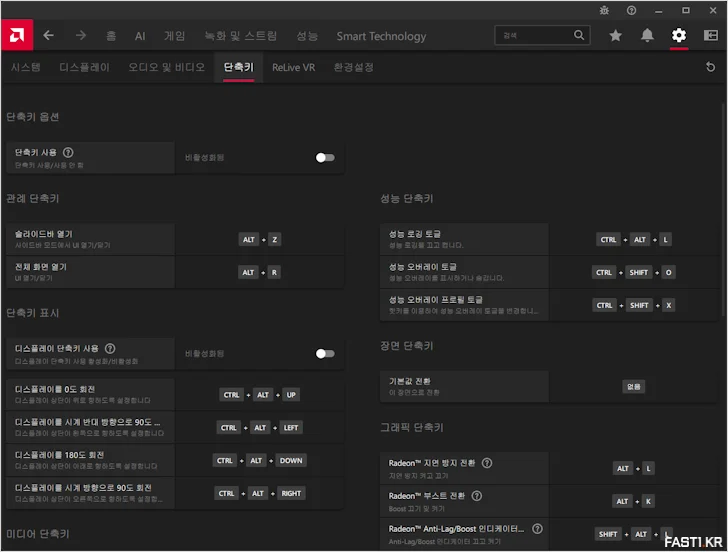Click the 슬라이드바 열기 row label
728x552 pixels.
pyautogui.click(x=44, y=234)
